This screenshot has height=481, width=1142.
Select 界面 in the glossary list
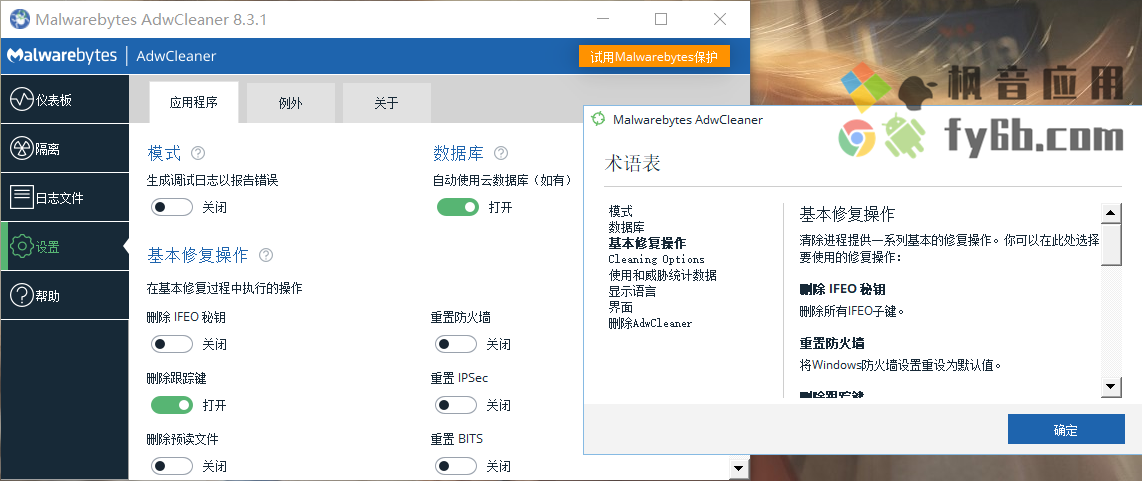621,308
